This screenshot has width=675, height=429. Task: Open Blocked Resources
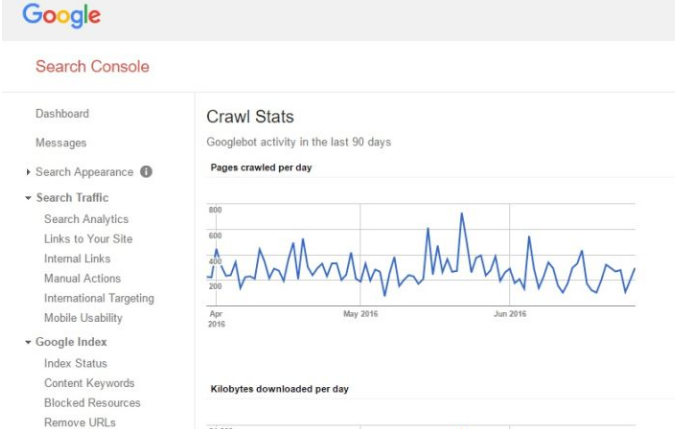(93, 403)
